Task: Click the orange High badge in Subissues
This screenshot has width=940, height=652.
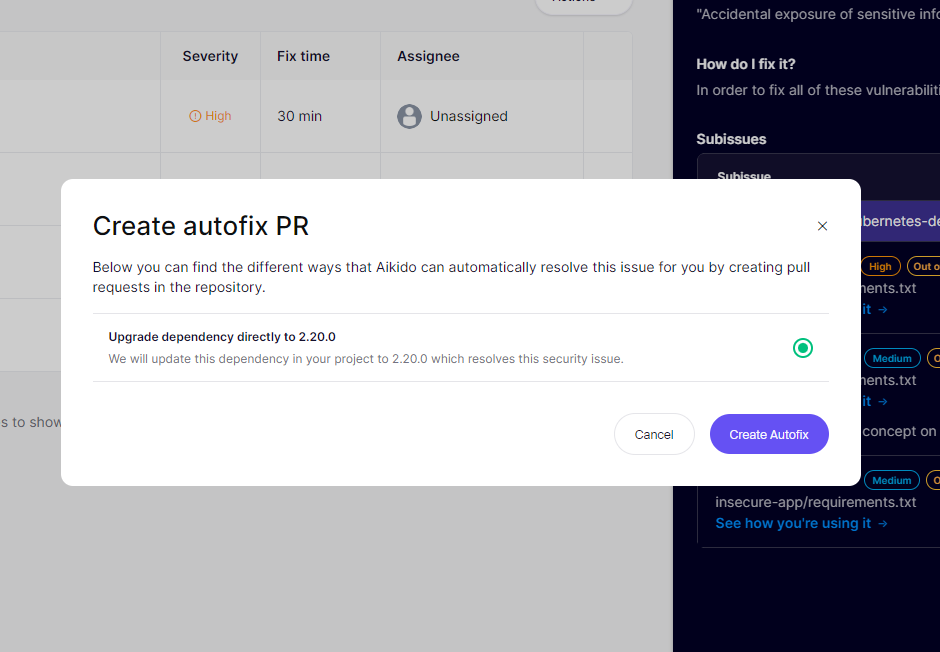Action: click(880, 267)
